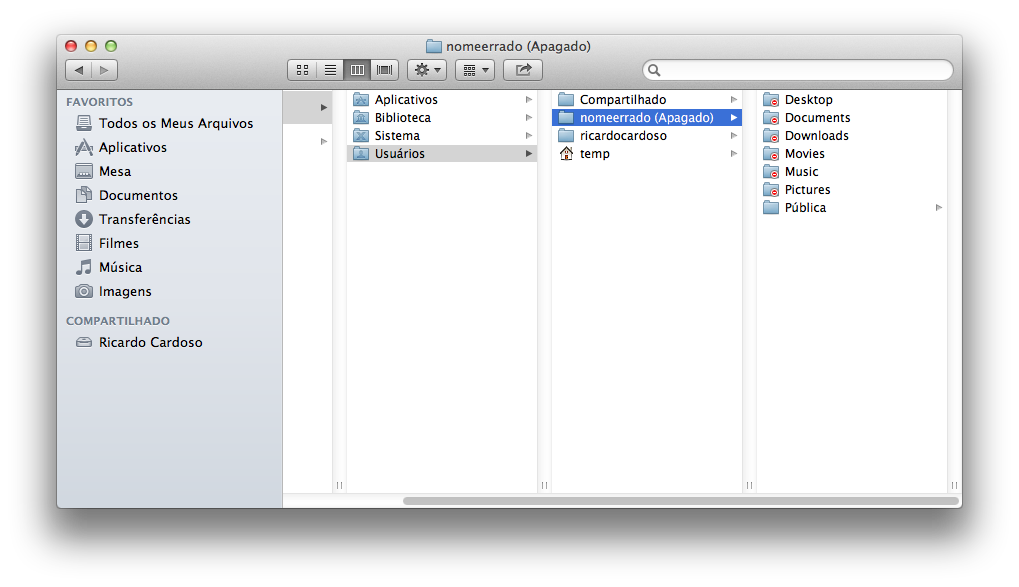The height and width of the screenshot is (587, 1019).
Task: Open Todos os Meus Arquivos in sidebar
Action: point(175,124)
